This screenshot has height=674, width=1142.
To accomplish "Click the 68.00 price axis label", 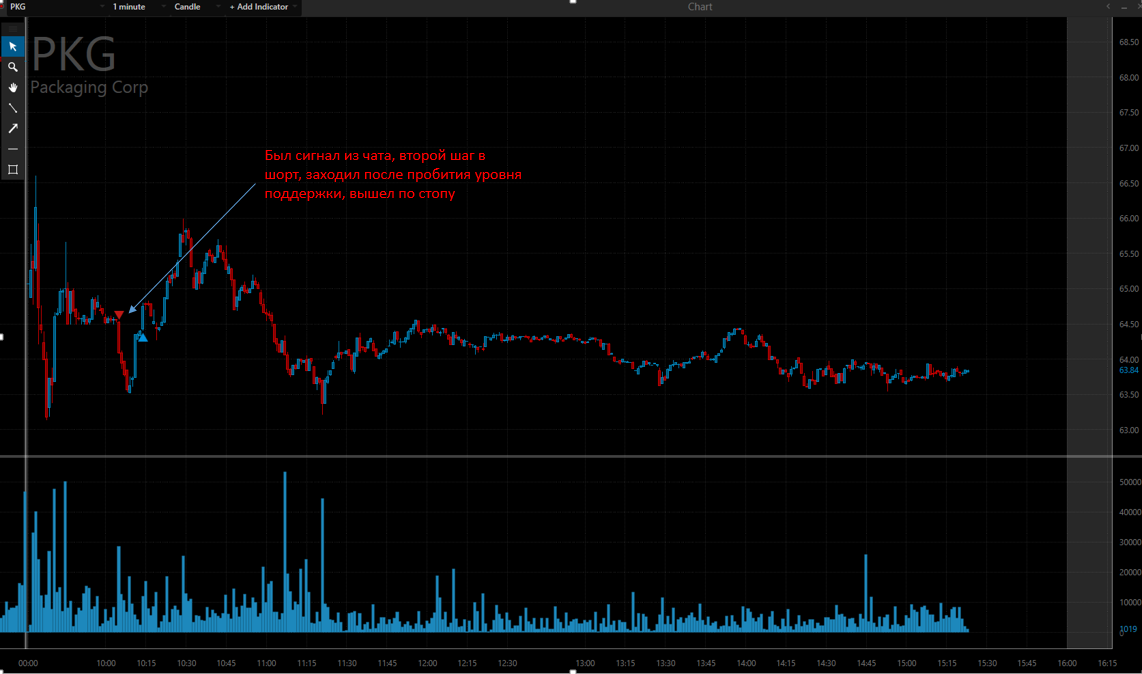I will [x=1128, y=77].
